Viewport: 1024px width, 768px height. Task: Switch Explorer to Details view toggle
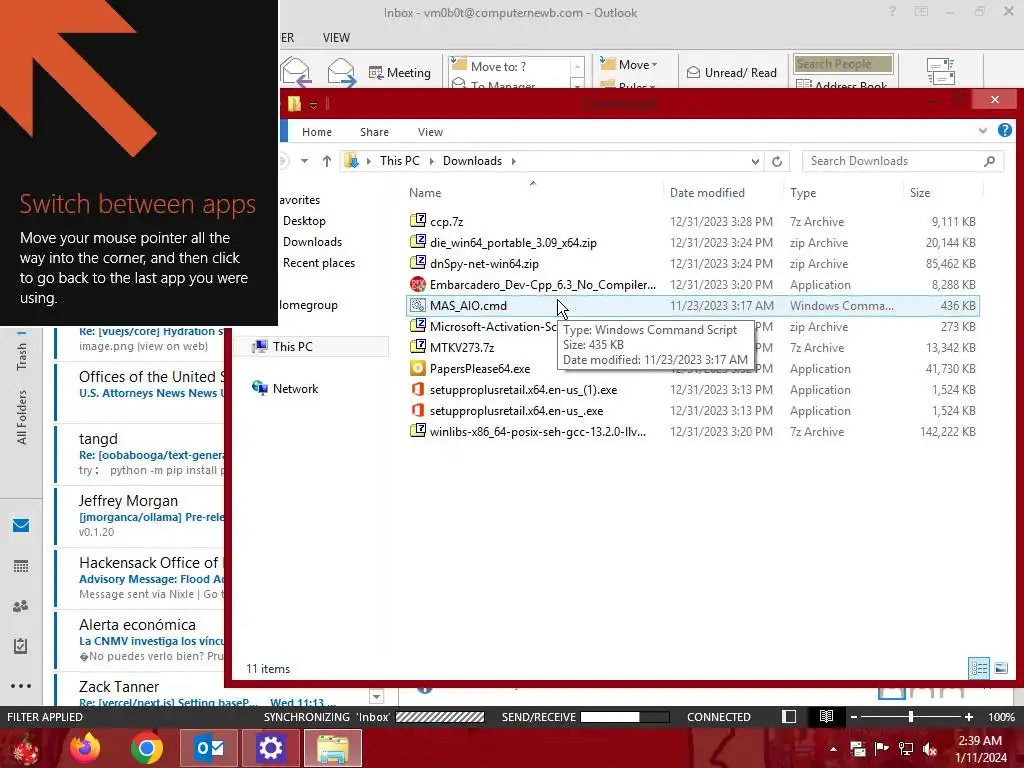pyautogui.click(x=979, y=667)
